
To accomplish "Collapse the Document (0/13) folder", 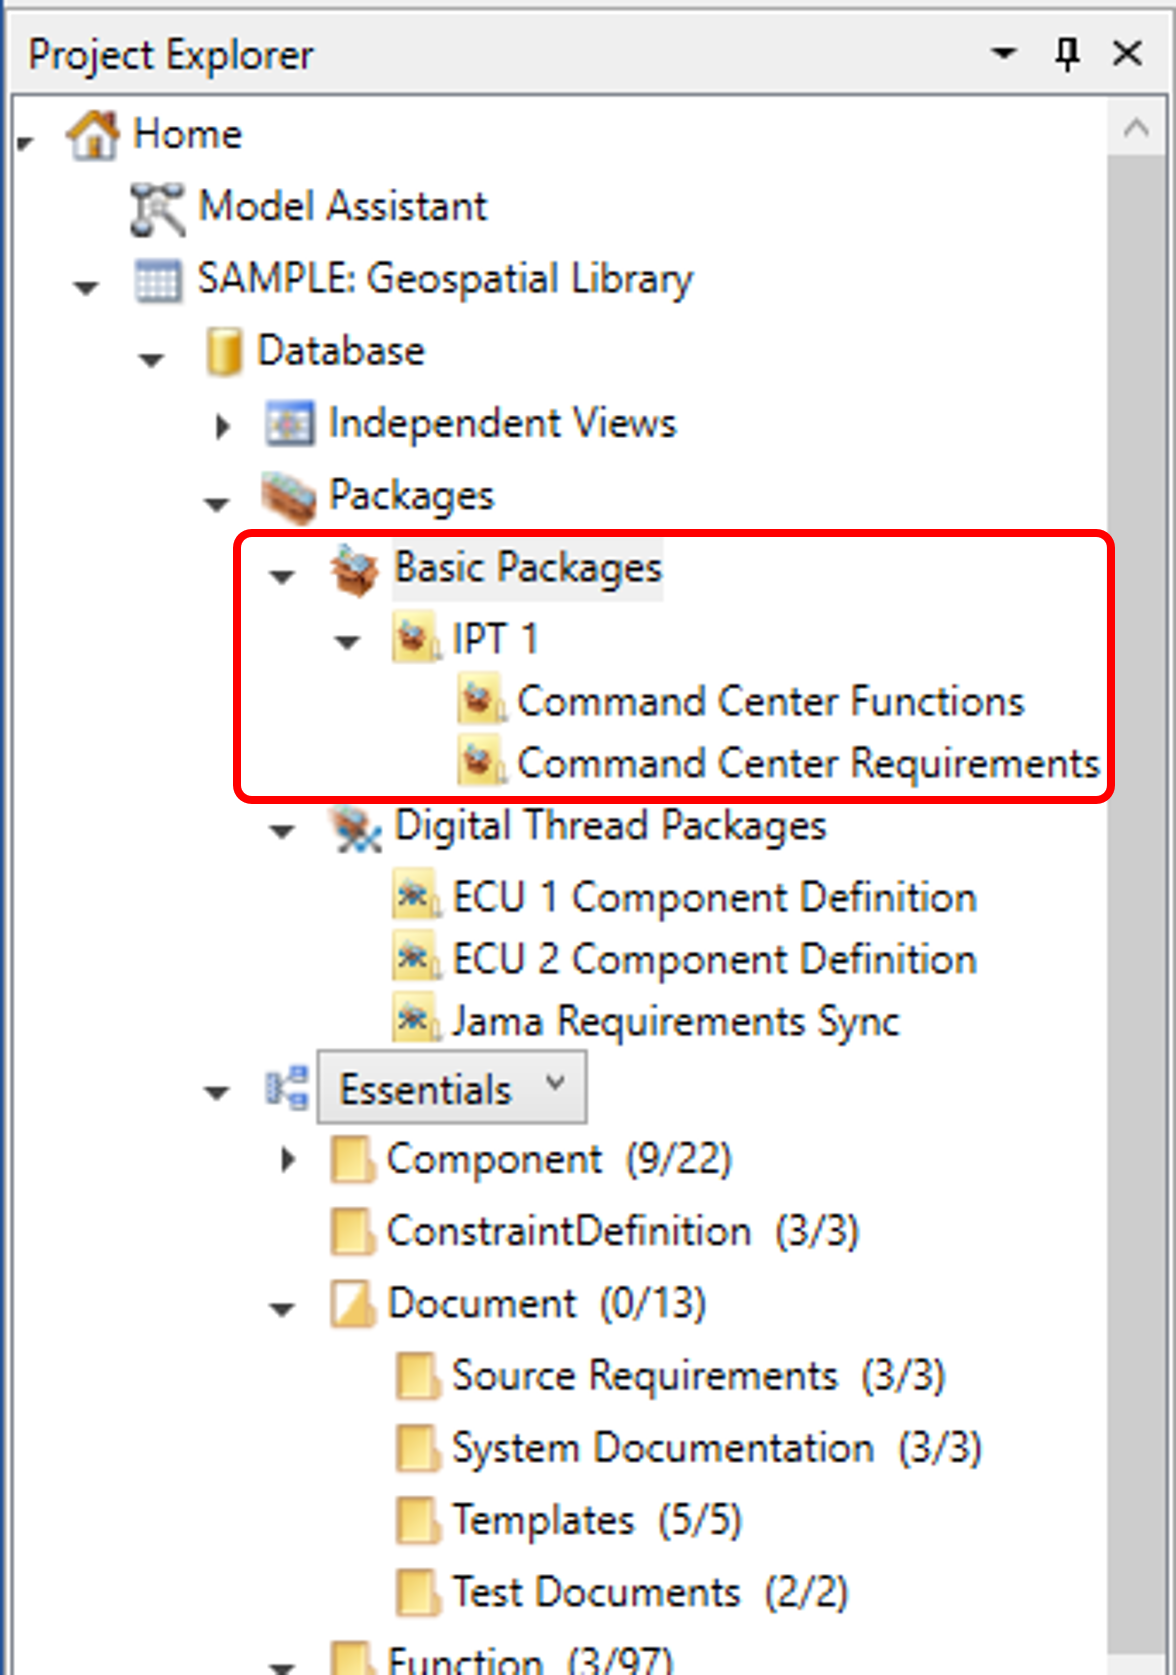I will 283,1308.
